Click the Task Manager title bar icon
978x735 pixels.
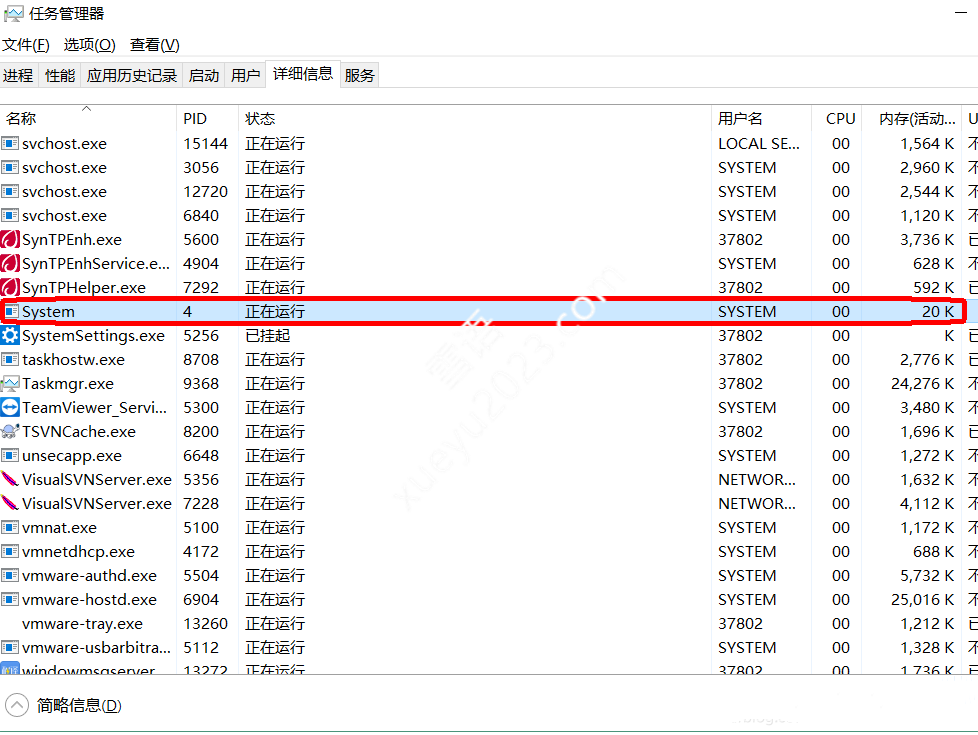(13, 14)
